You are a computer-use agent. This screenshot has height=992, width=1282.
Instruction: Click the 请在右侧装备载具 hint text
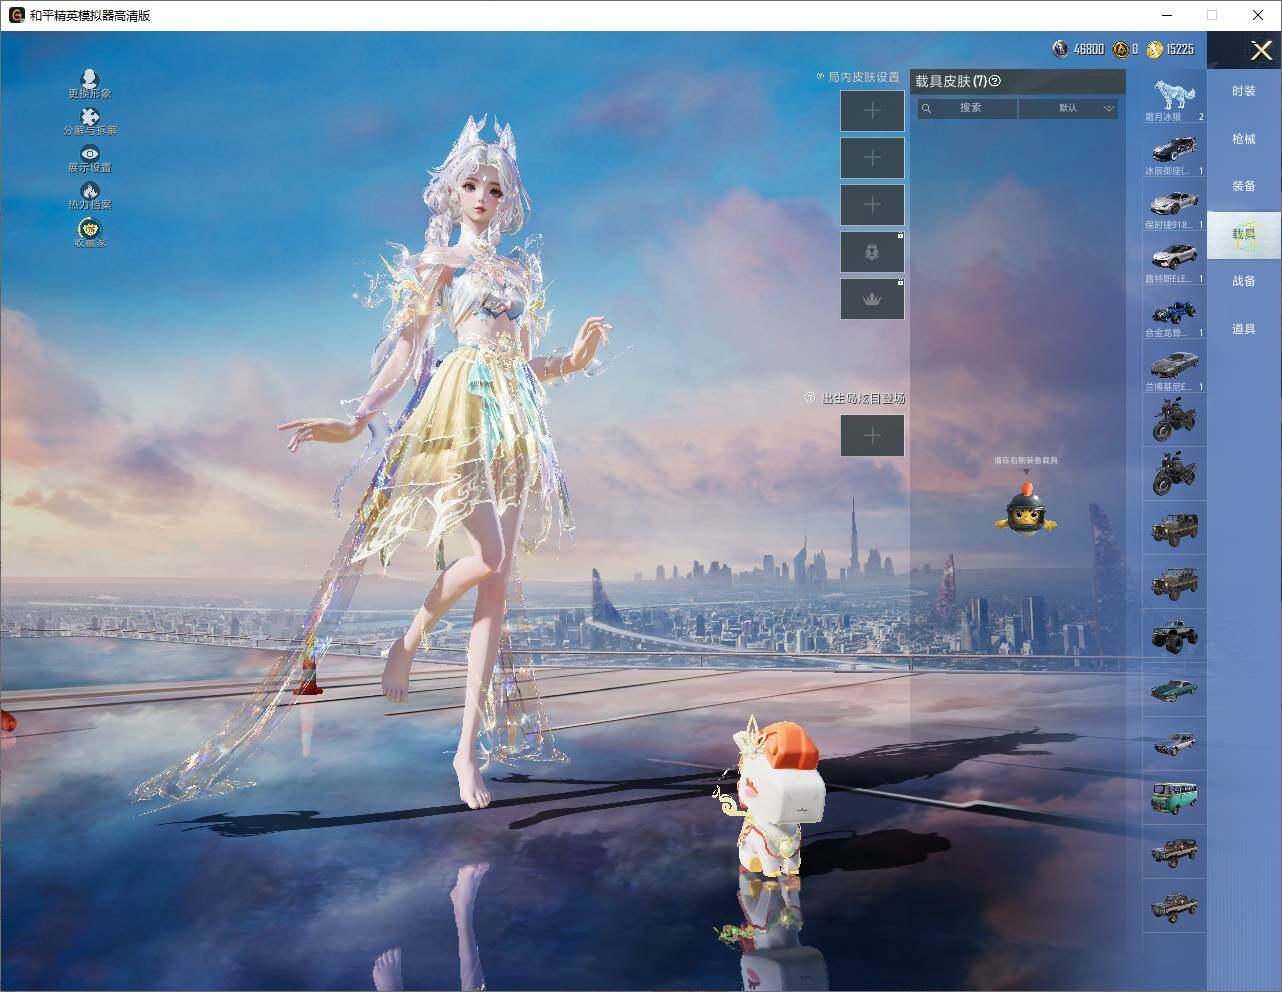(1026, 461)
